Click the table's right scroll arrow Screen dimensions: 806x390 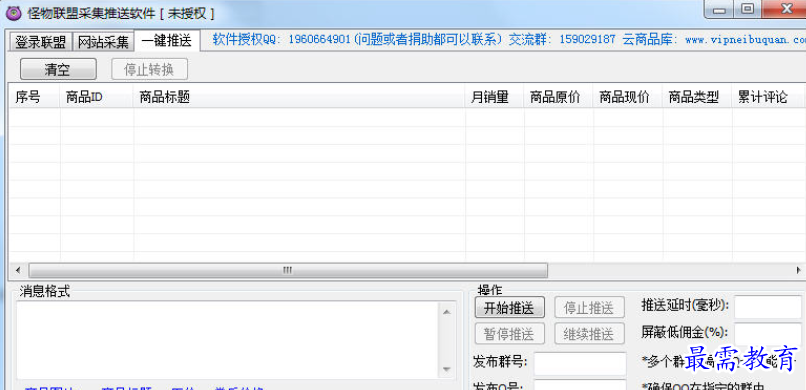pyautogui.click(x=798, y=270)
